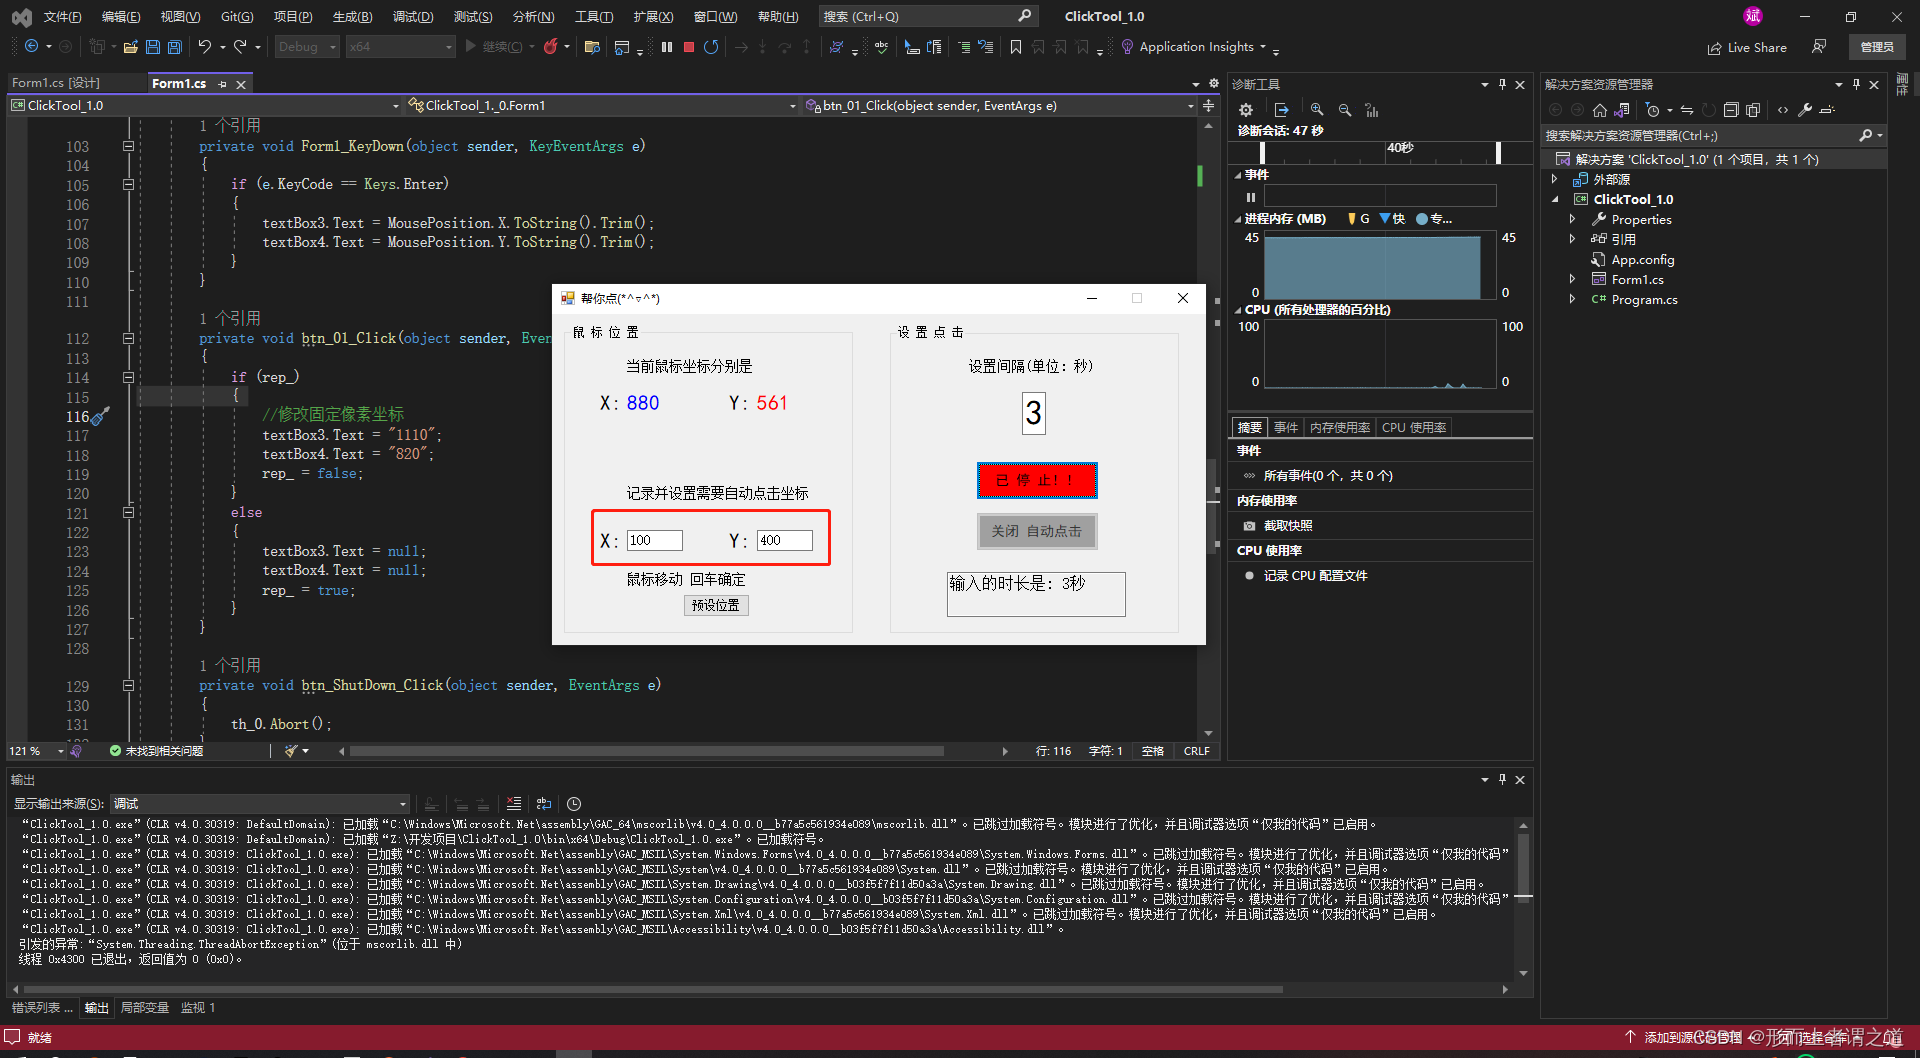Click the red 已停止 button in the dialog
Viewport: 1920px width, 1058px height.
pos(1037,480)
